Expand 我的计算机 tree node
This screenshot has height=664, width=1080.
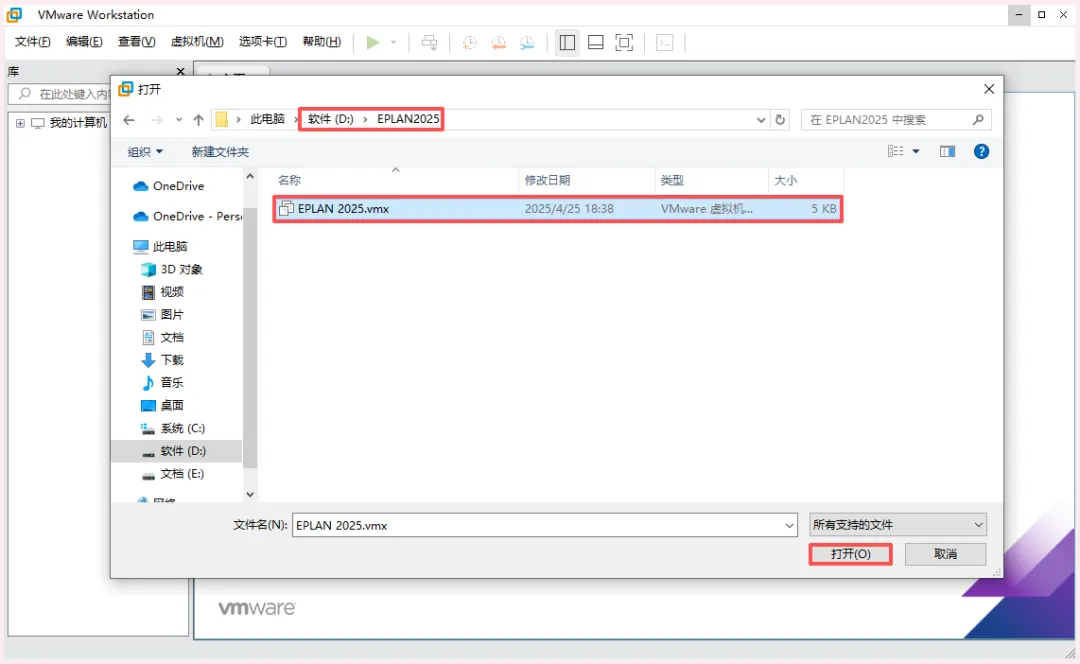click(x=20, y=123)
